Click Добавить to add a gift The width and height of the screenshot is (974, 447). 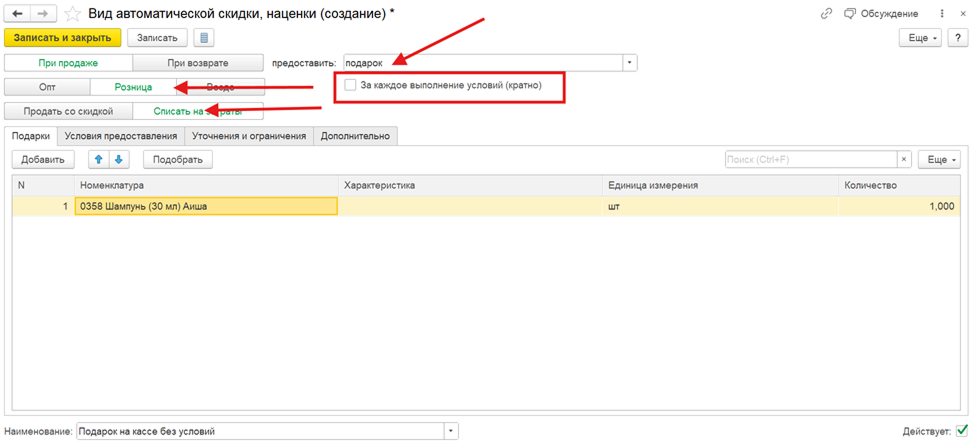[x=43, y=159]
